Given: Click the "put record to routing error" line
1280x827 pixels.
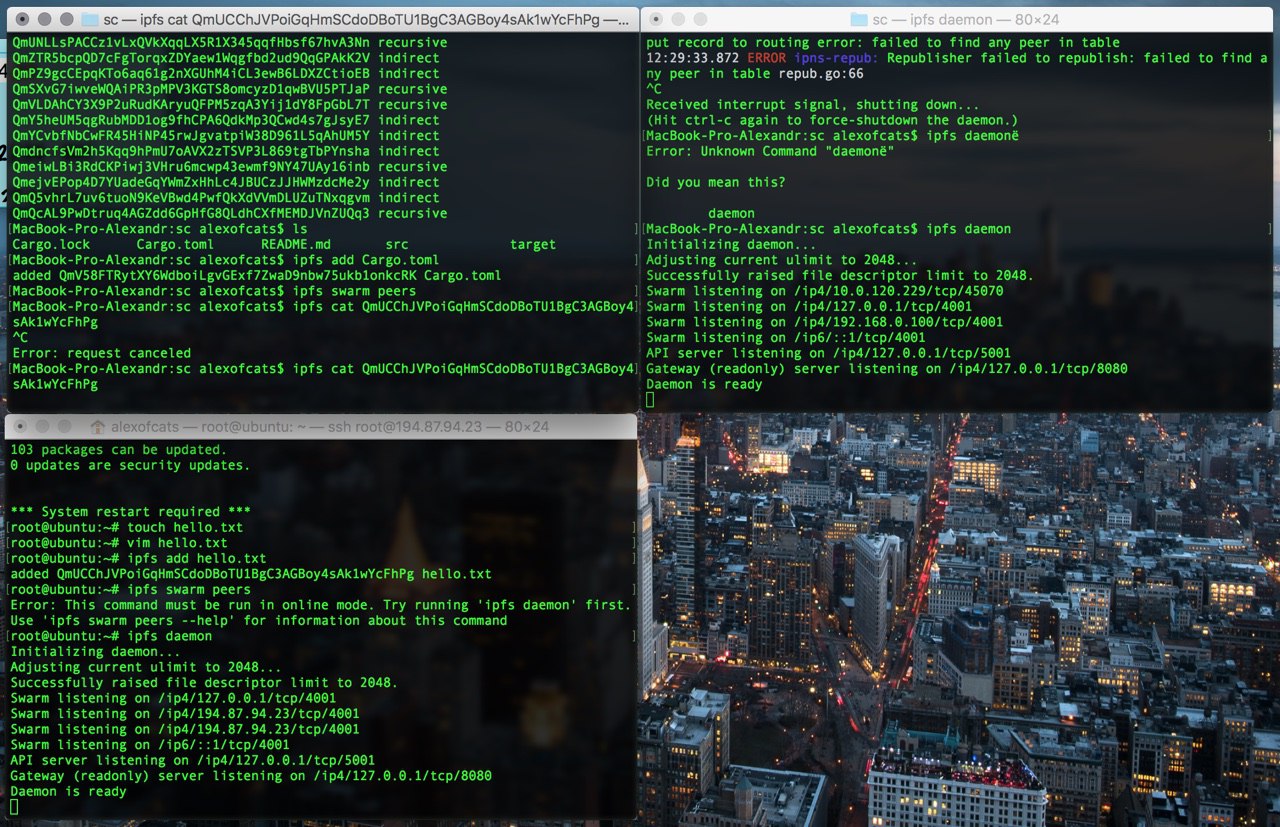Looking at the screenshot, I should point(883,43).
